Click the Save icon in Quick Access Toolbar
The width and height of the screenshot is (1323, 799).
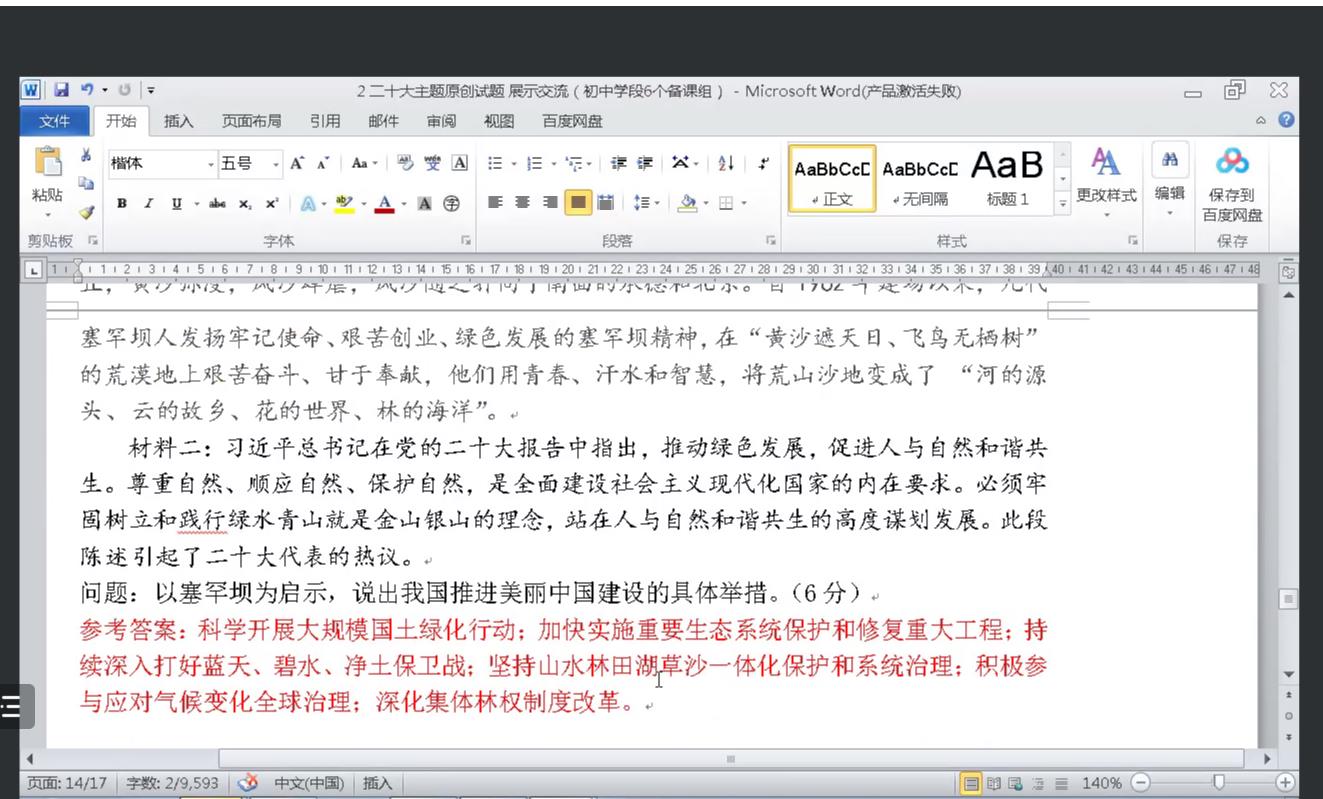tap(62, 91)
